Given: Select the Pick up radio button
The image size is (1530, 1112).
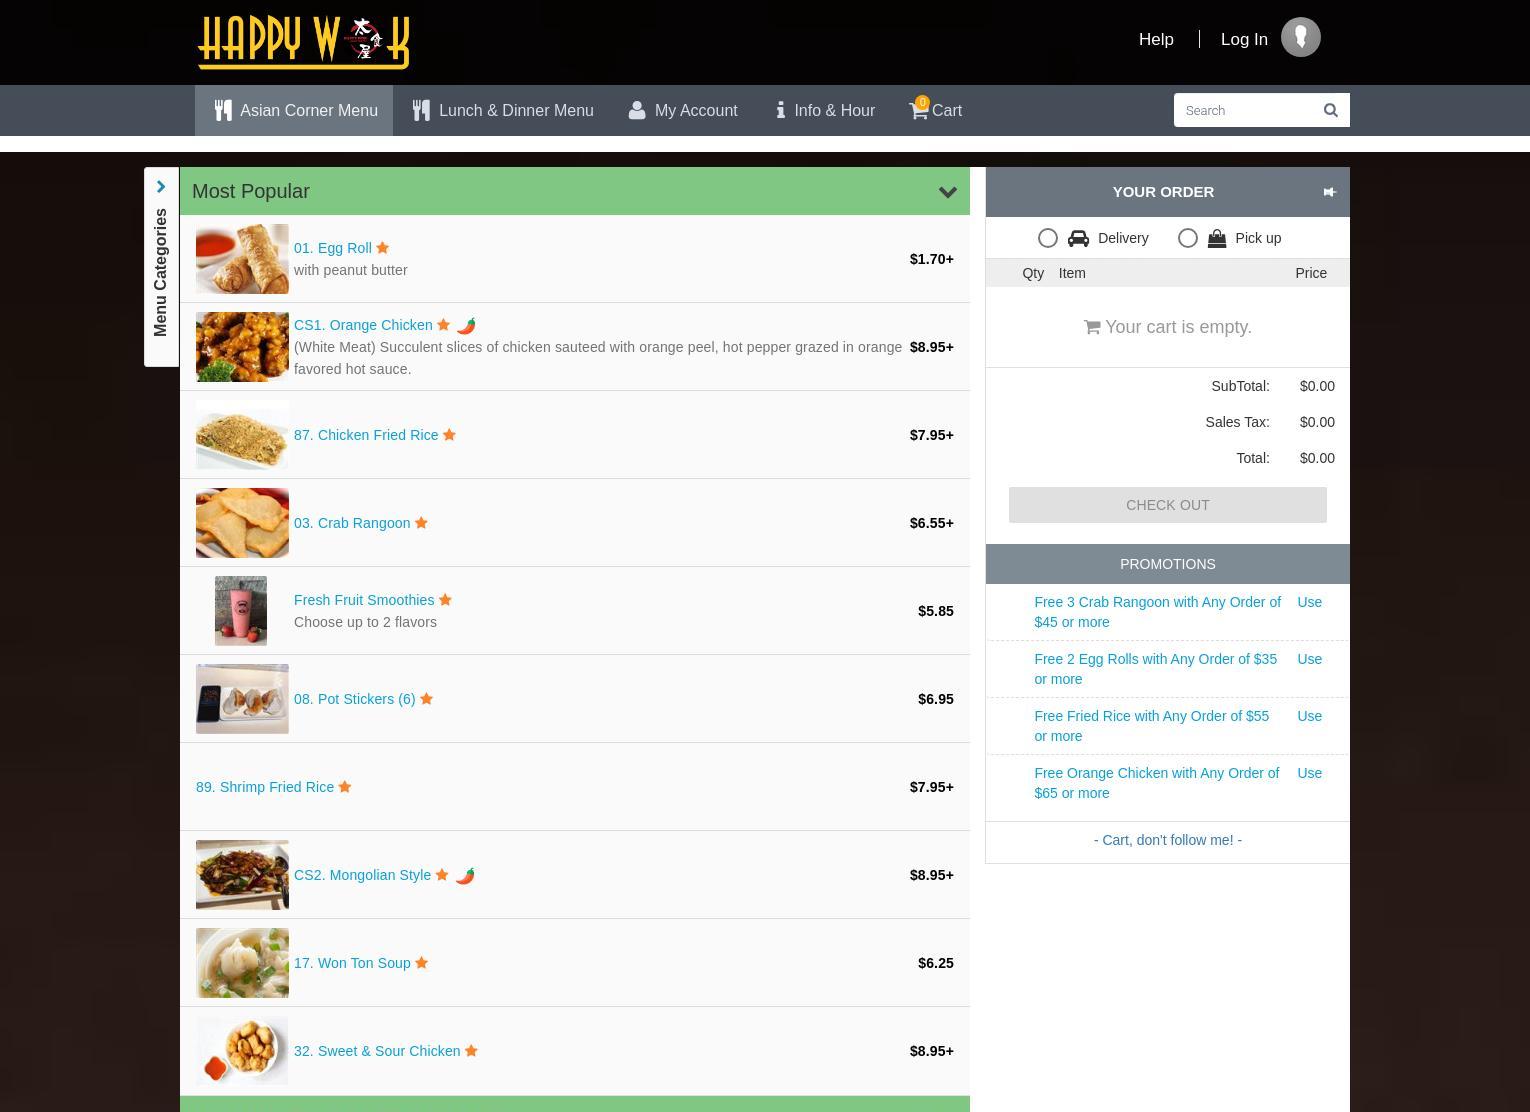Looking at the screenshot, I should tap(1187, 238).
